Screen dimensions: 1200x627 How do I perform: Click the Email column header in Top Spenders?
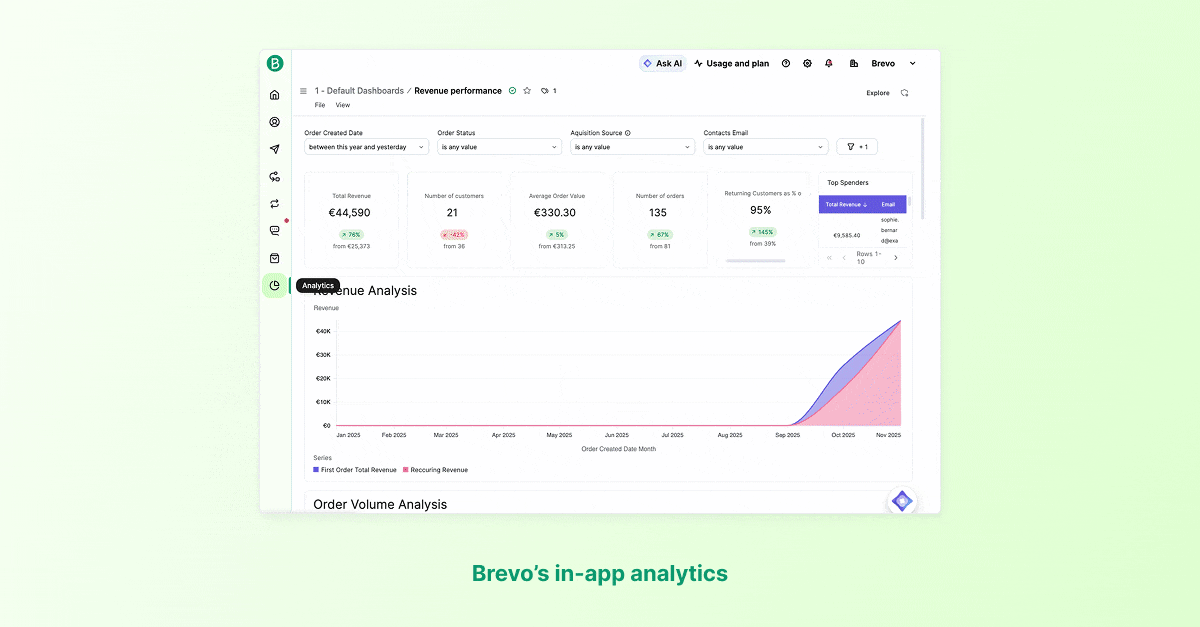(889, 204)
